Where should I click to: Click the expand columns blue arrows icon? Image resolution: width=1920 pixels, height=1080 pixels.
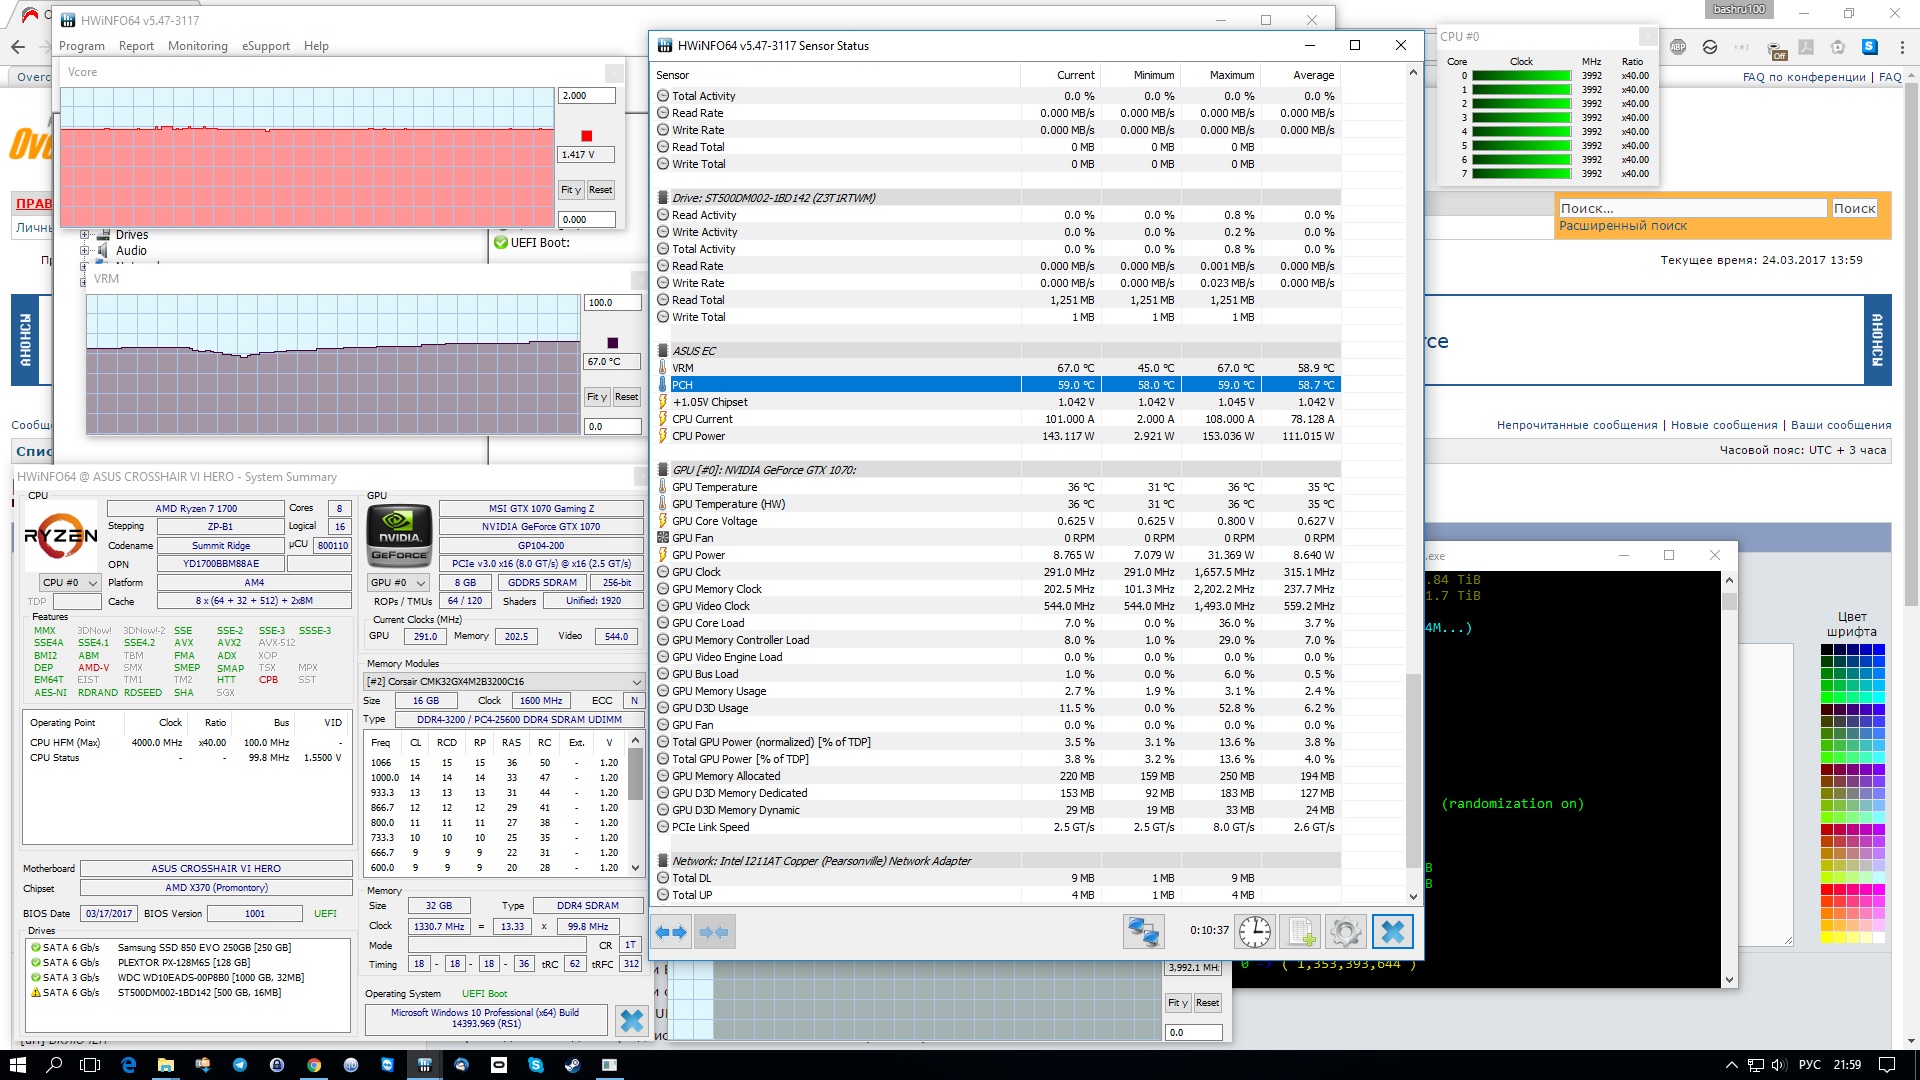(x=671, y=932)
